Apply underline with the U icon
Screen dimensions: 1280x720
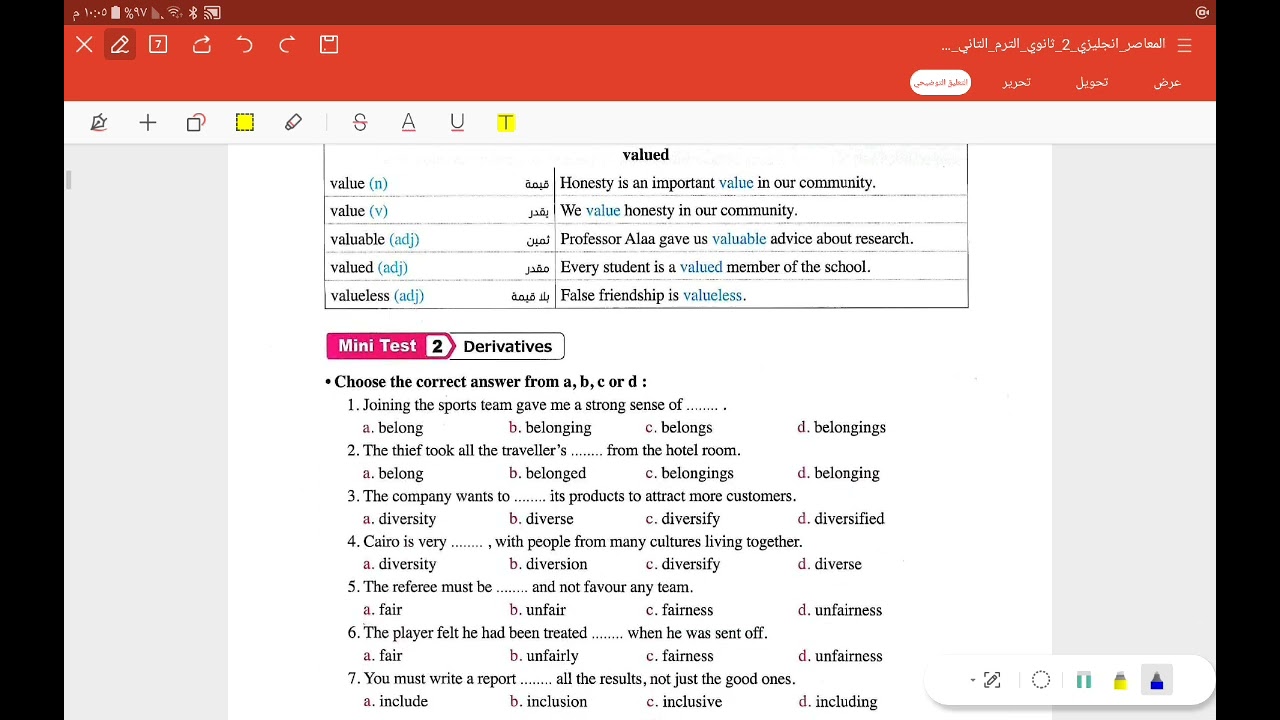(x=457, y=122)
